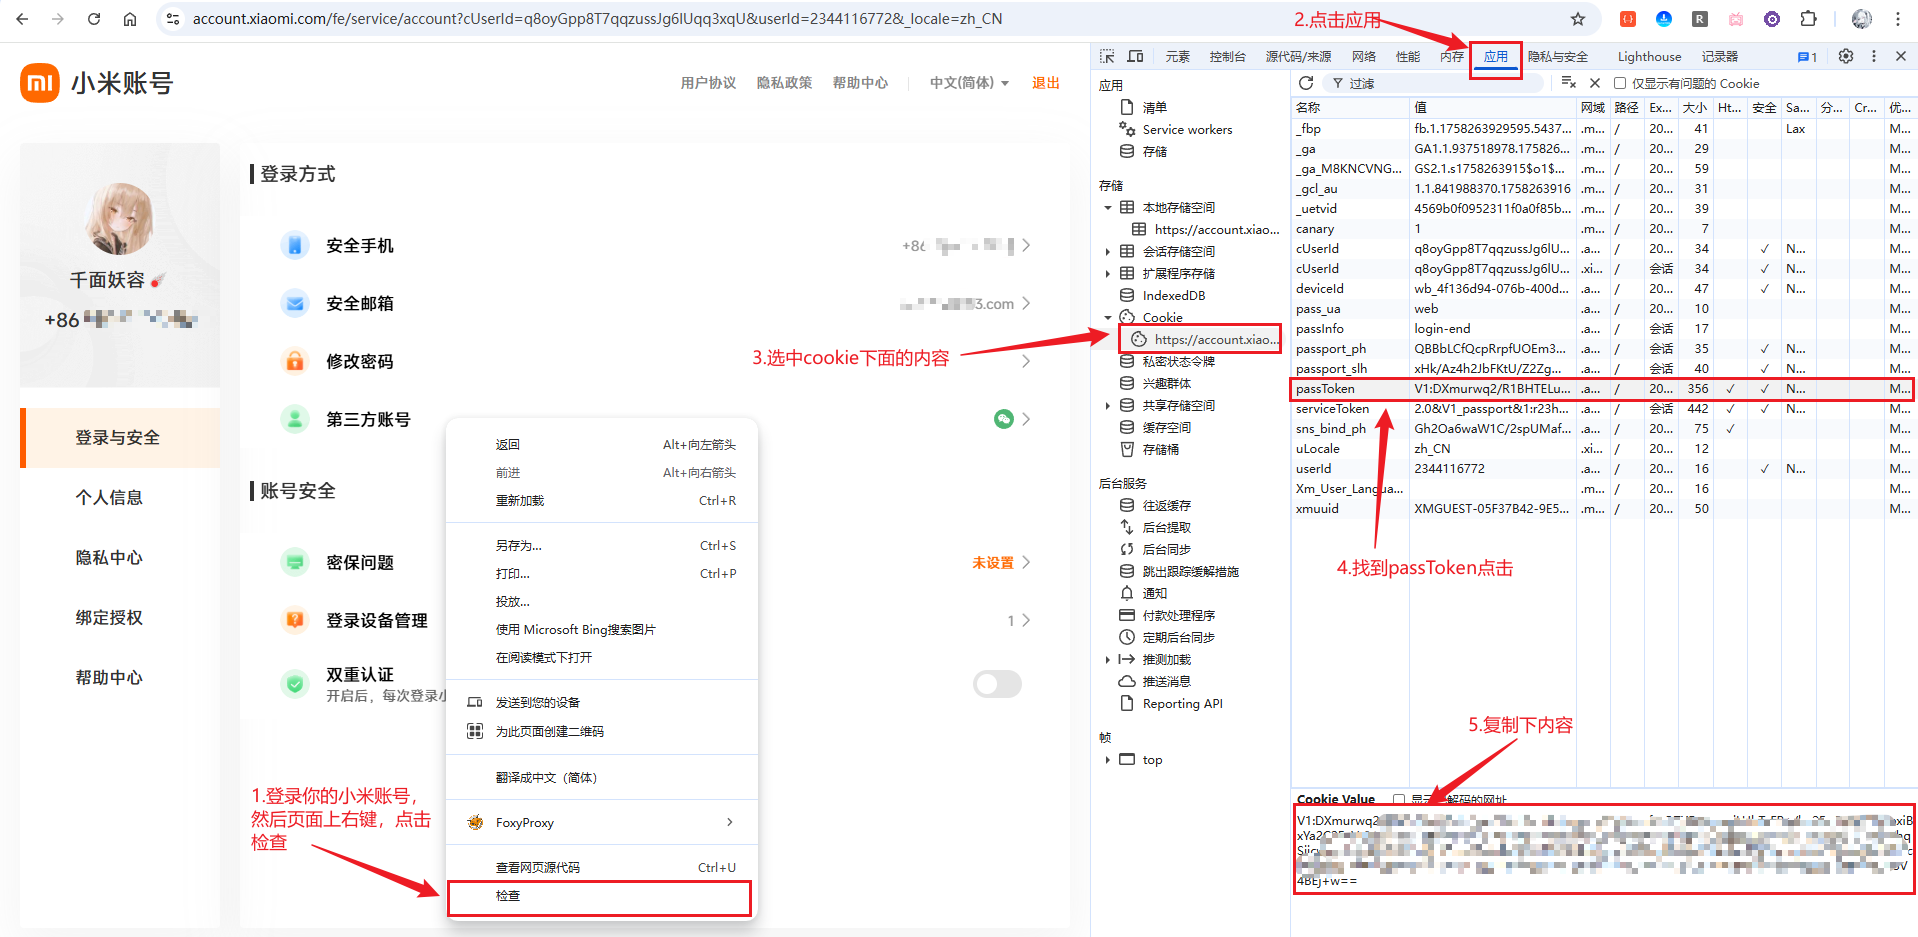This screenshot has width=1918, height=937.
Task: Open 个人信息 in the left sidebar
Action: (x=109, y=498)
